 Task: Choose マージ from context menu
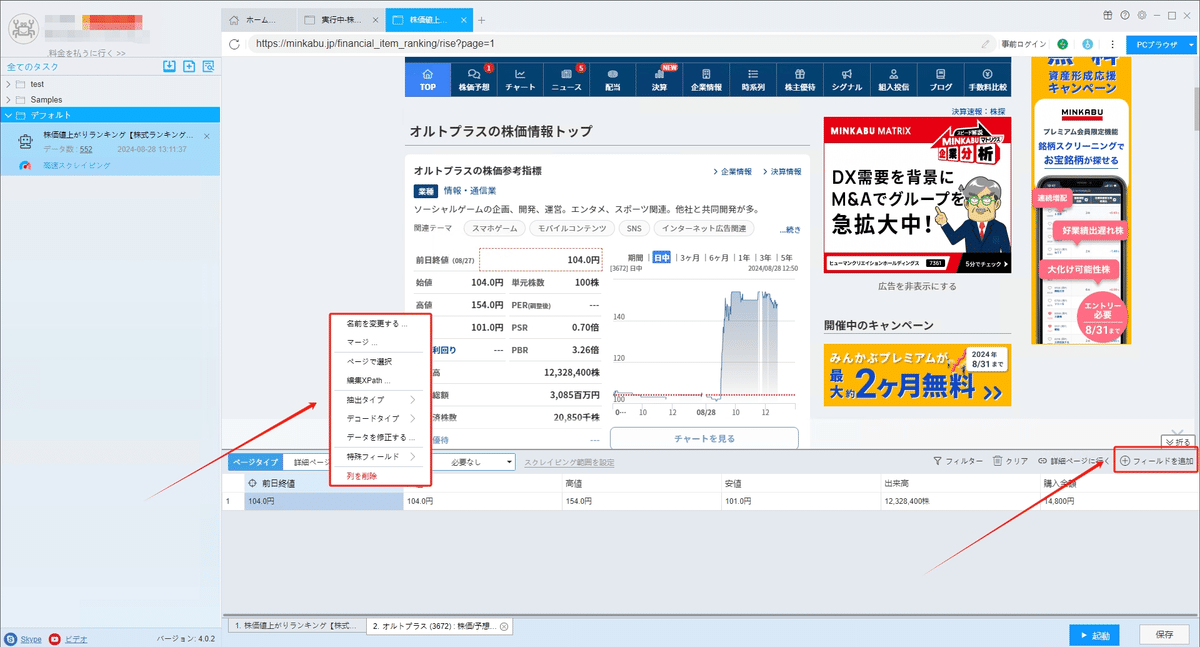click(x=361, y=342)
